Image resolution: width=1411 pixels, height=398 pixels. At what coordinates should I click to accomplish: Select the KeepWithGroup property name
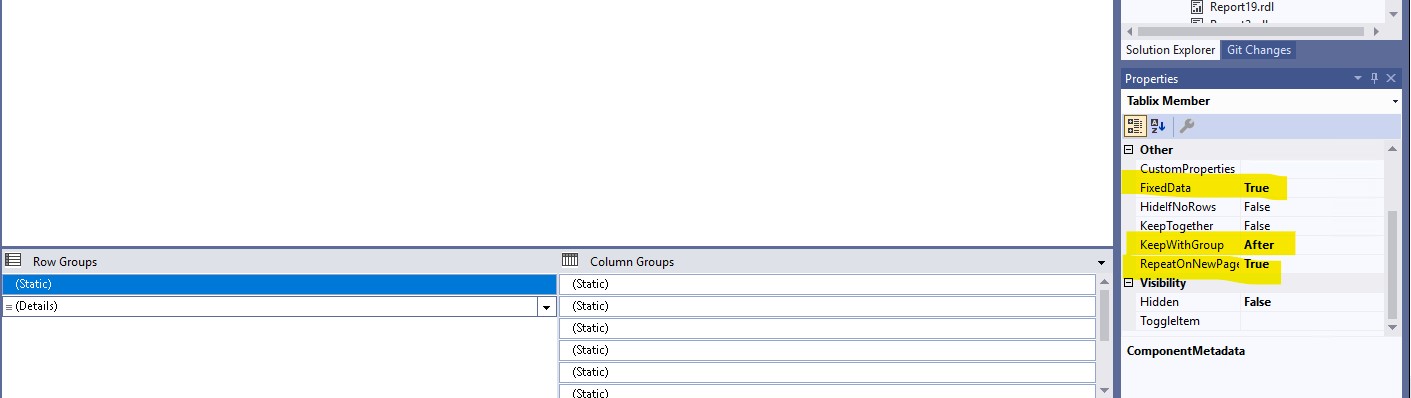pyautogui.click(x=1181, y=245)
